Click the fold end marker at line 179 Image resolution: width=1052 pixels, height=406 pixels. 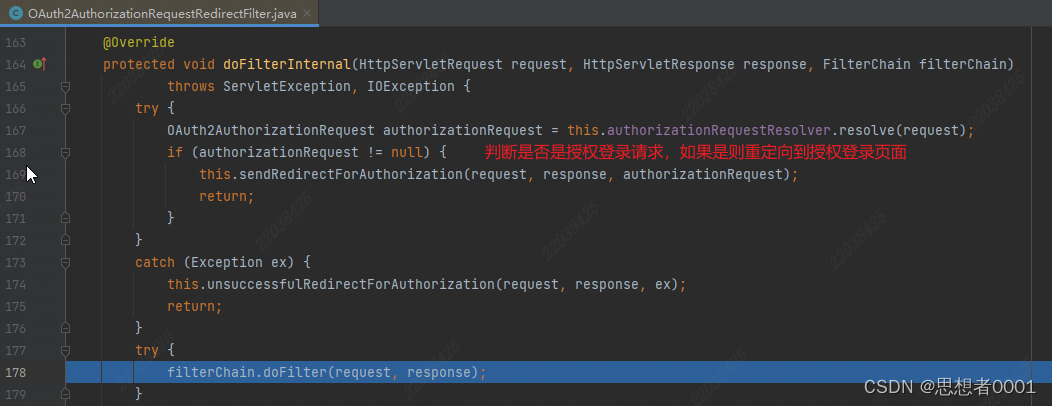66,394
